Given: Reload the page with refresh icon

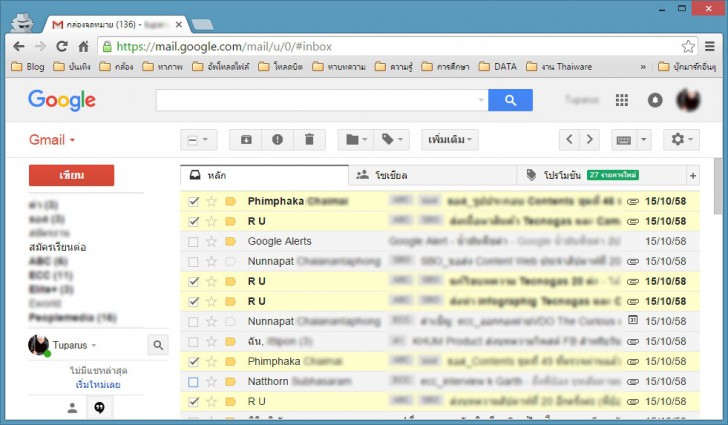Looking at the screenshot, I should [62, 46].
